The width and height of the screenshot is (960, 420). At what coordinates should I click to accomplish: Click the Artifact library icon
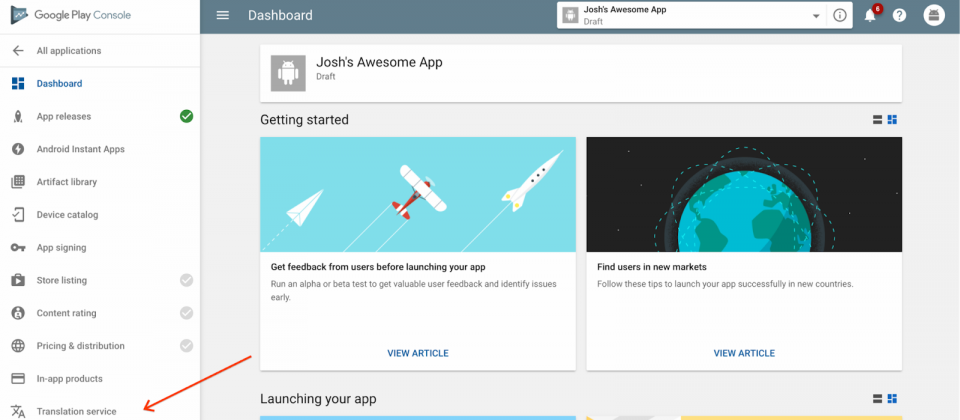pos(18,182)
